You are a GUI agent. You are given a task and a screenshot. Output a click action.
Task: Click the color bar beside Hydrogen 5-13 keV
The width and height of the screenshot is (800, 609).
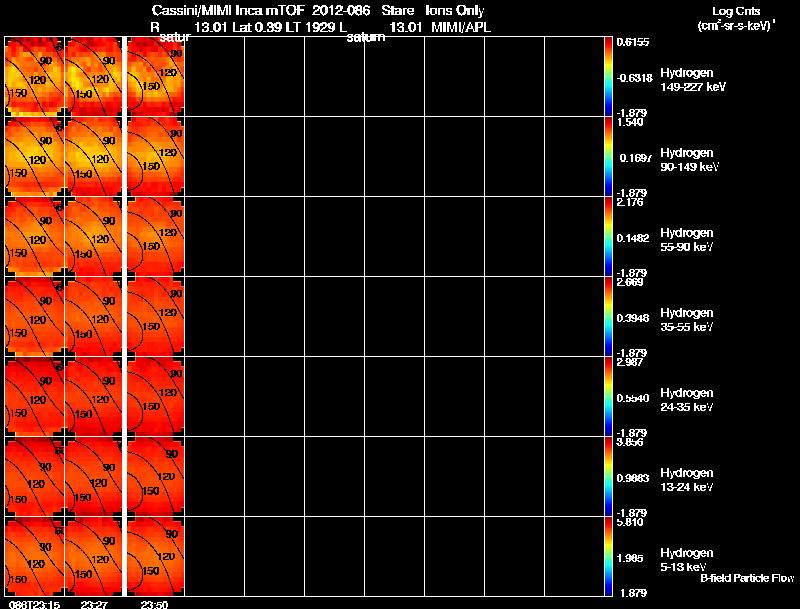click(x=608, y=556)
